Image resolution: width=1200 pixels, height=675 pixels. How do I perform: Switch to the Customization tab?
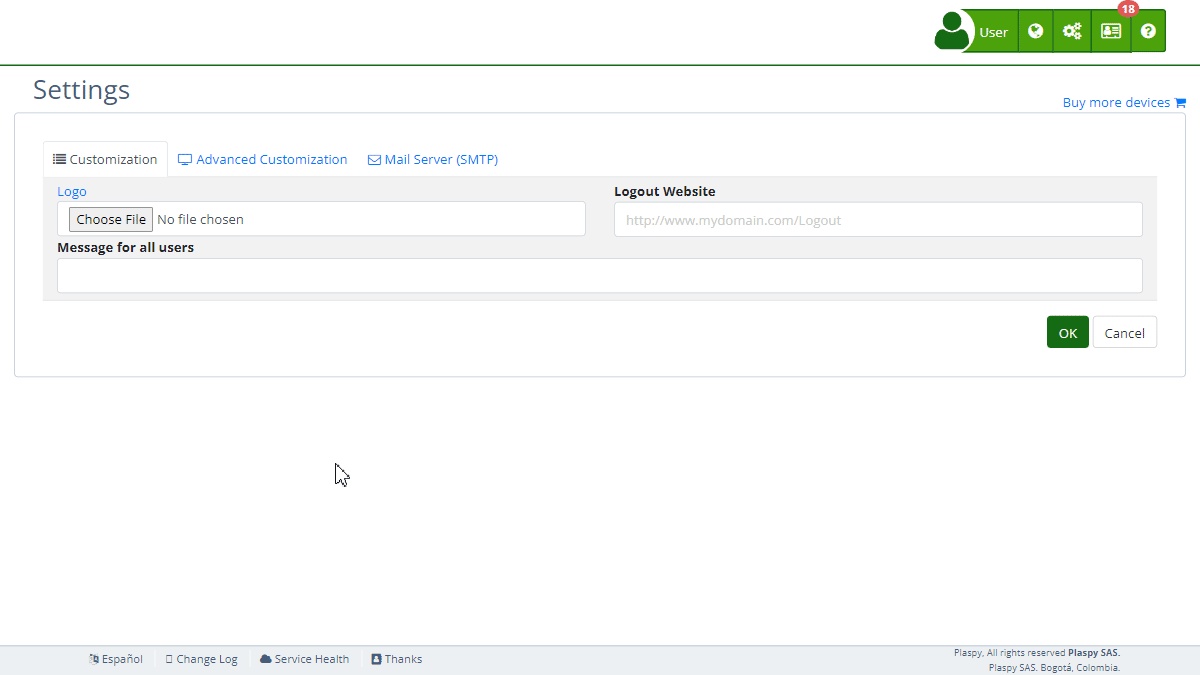coord(105,160)
